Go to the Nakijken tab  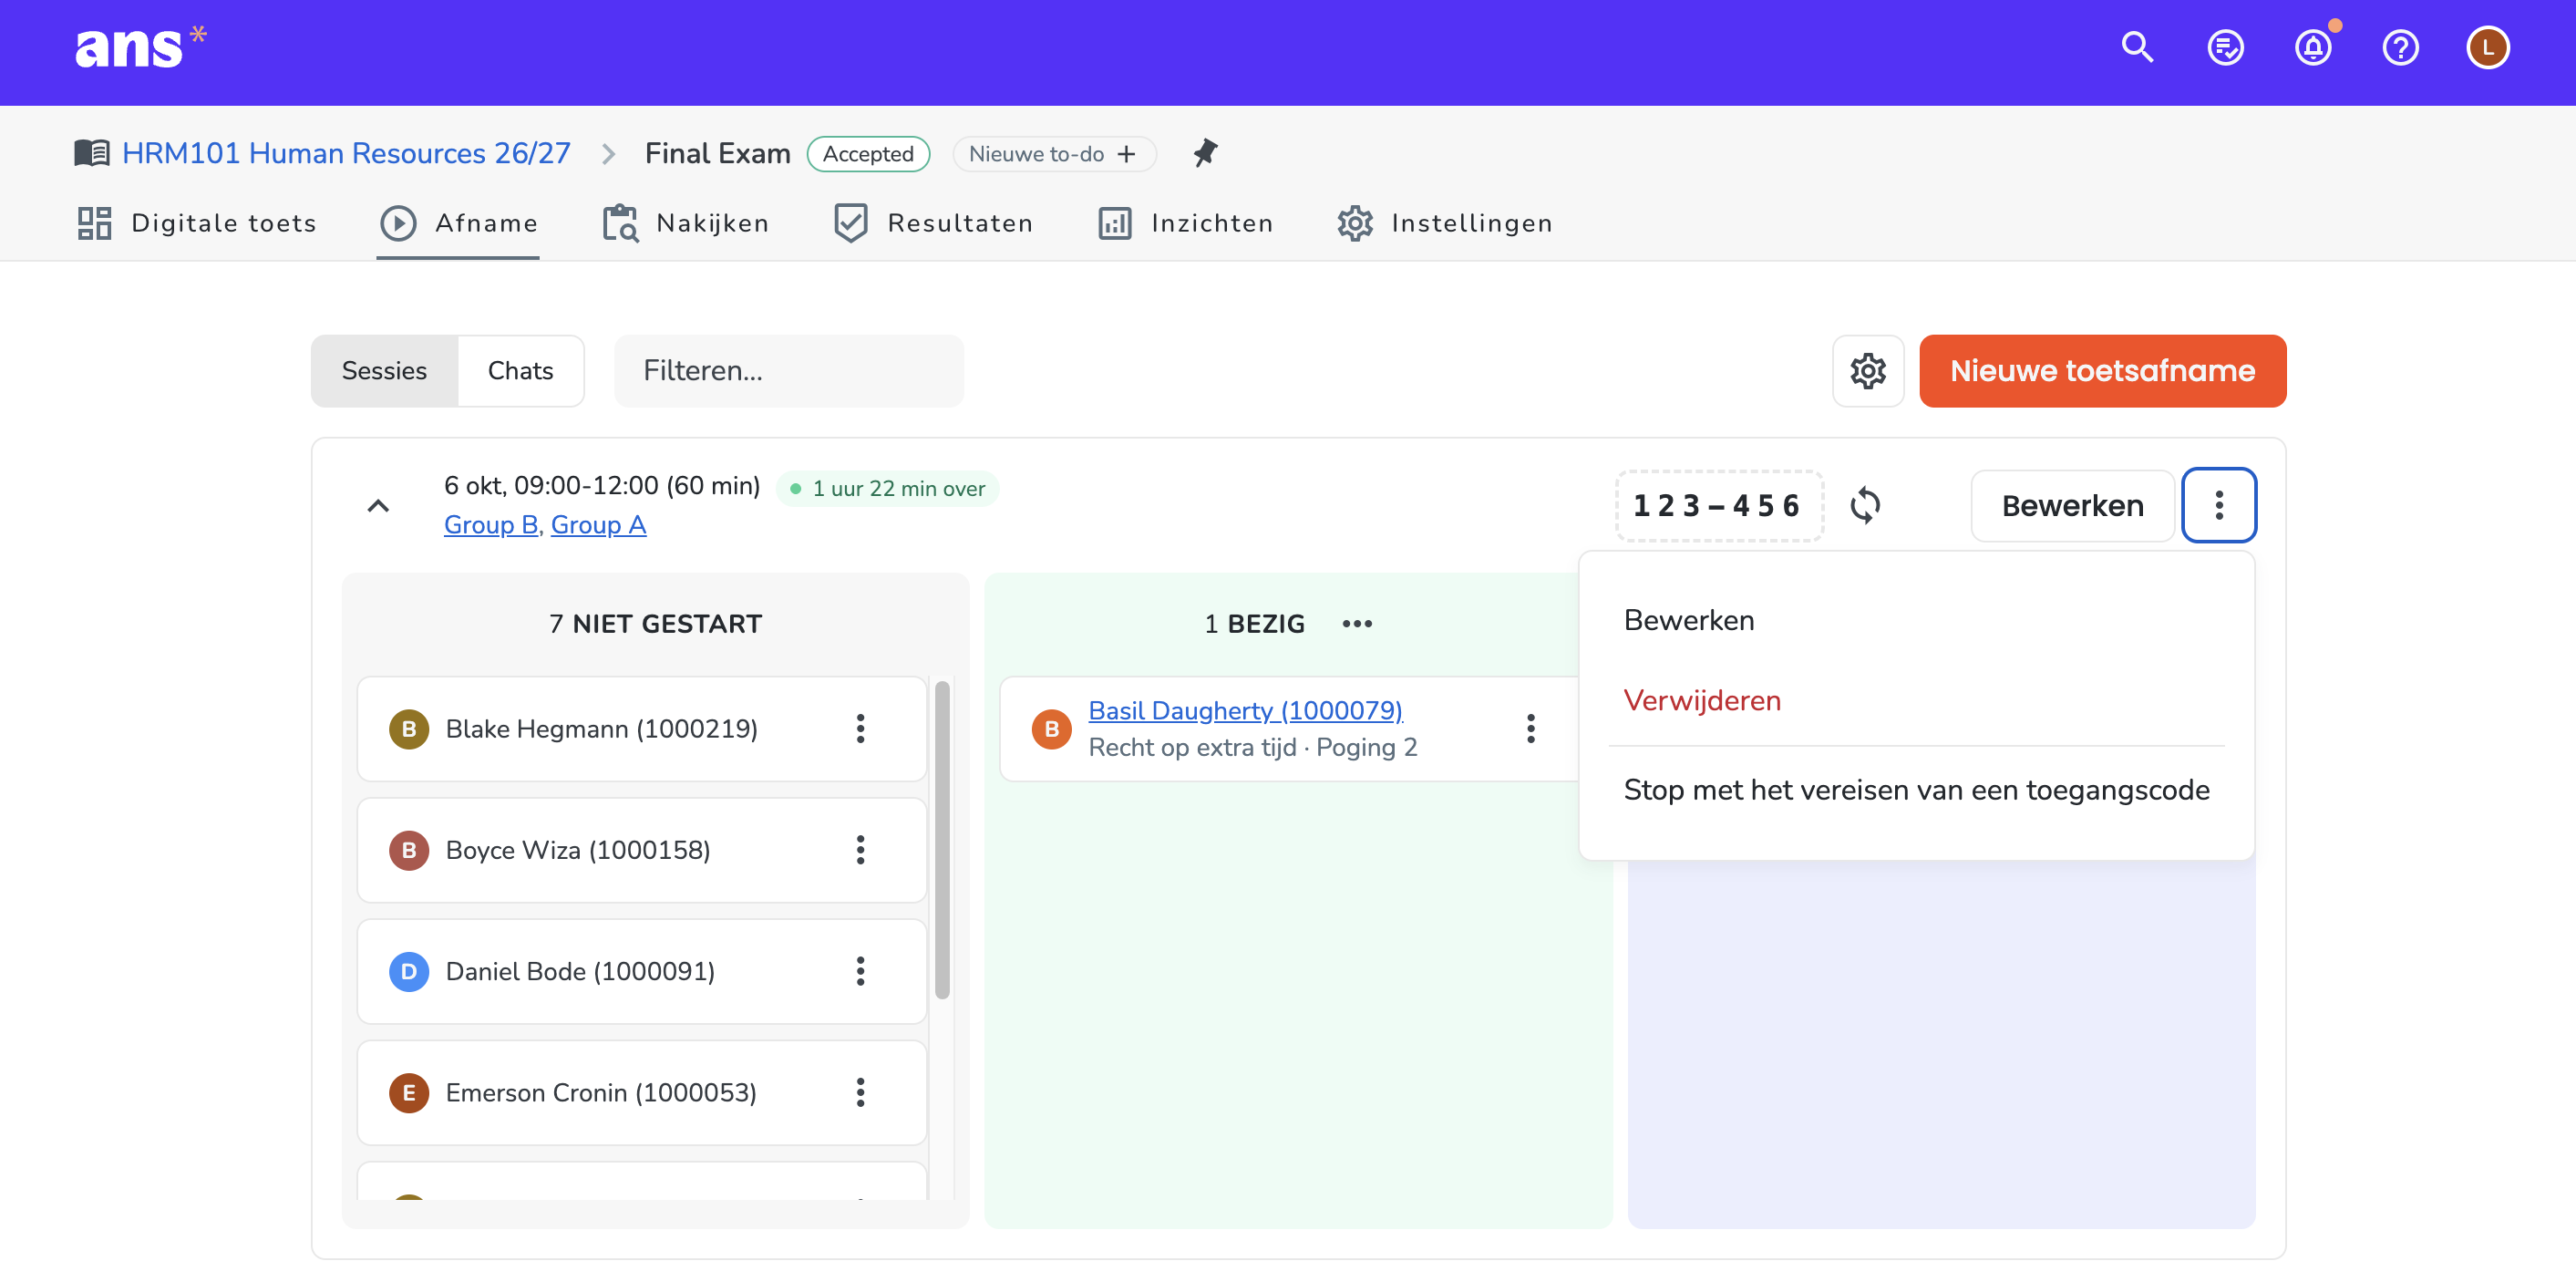tap(686, 223)
